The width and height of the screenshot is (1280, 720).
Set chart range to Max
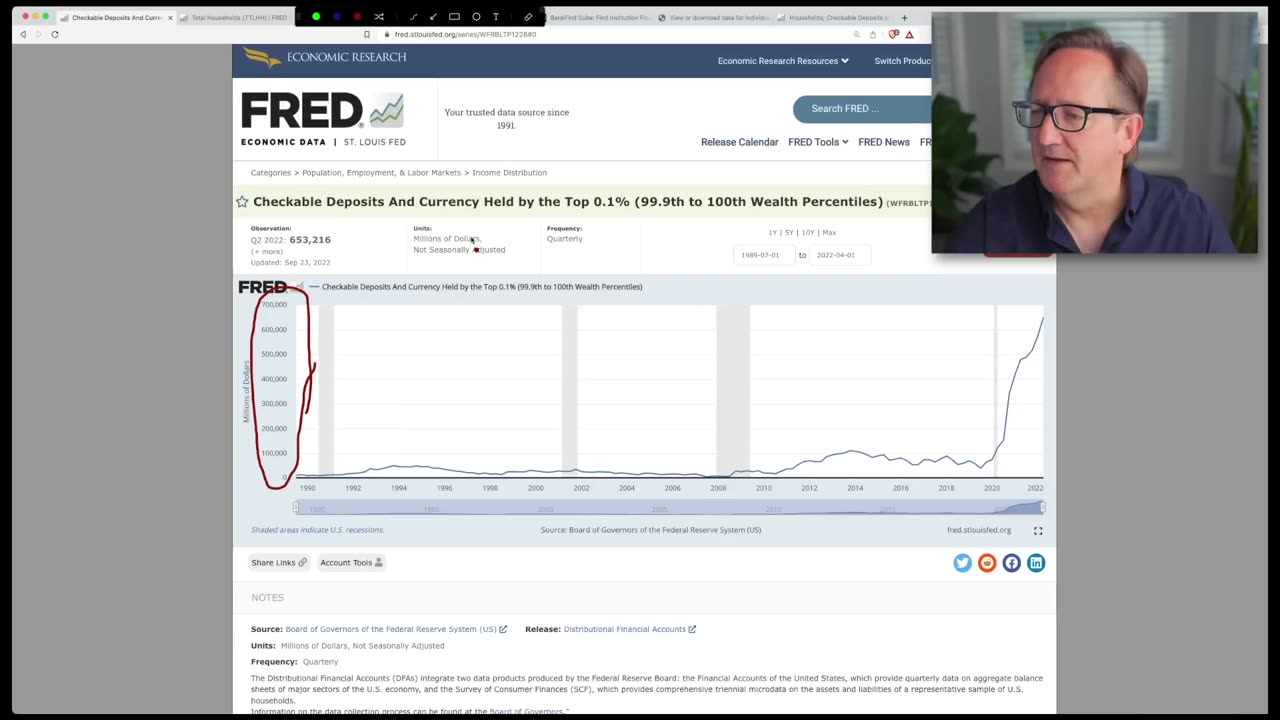tap(829, 233)
